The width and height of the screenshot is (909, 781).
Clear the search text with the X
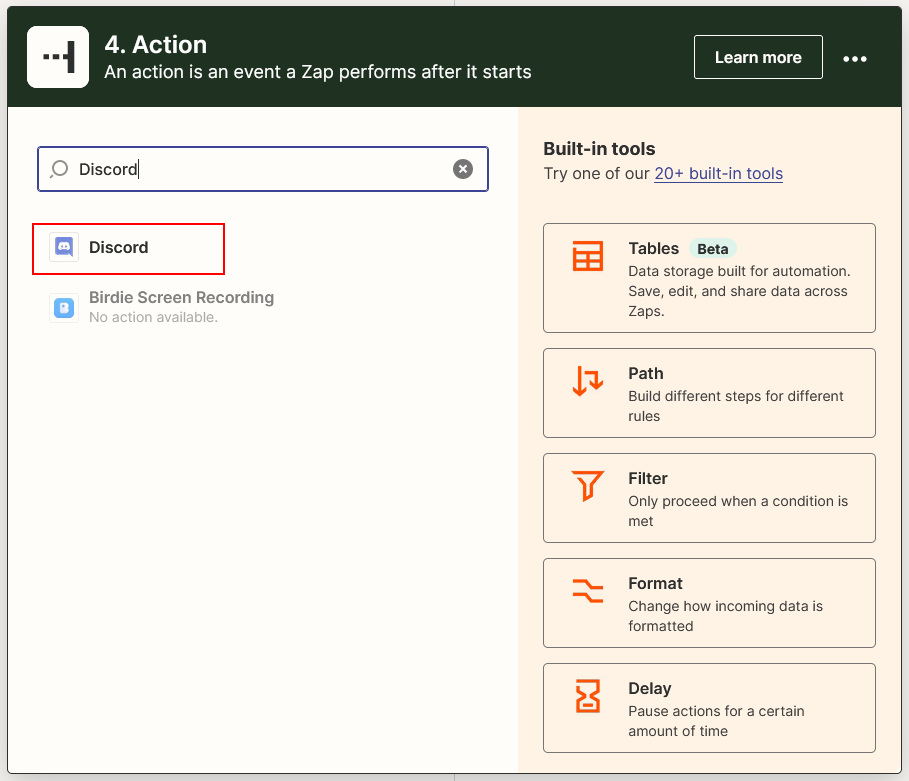[x=463, y=169]
